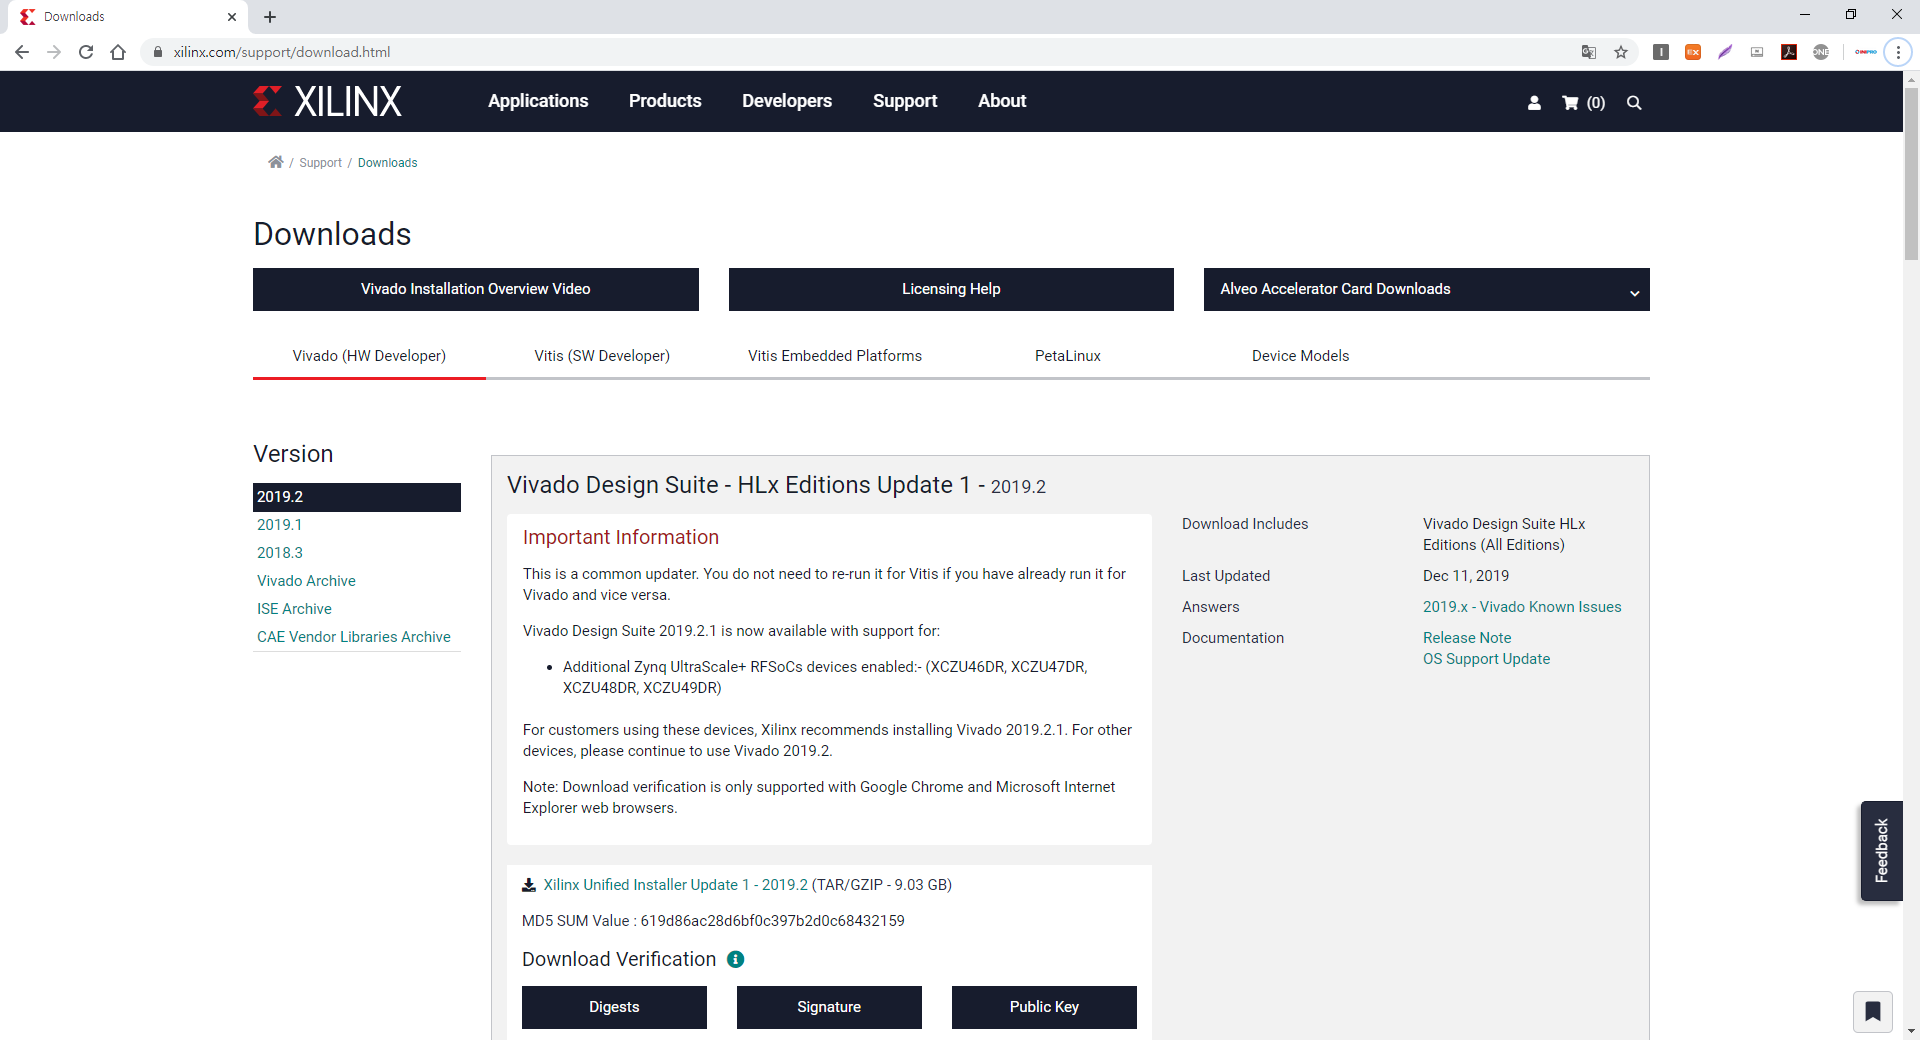1920x1040 pixels.
Task: Click the small screen extension icon
Action: click(x=1757, y=52)
